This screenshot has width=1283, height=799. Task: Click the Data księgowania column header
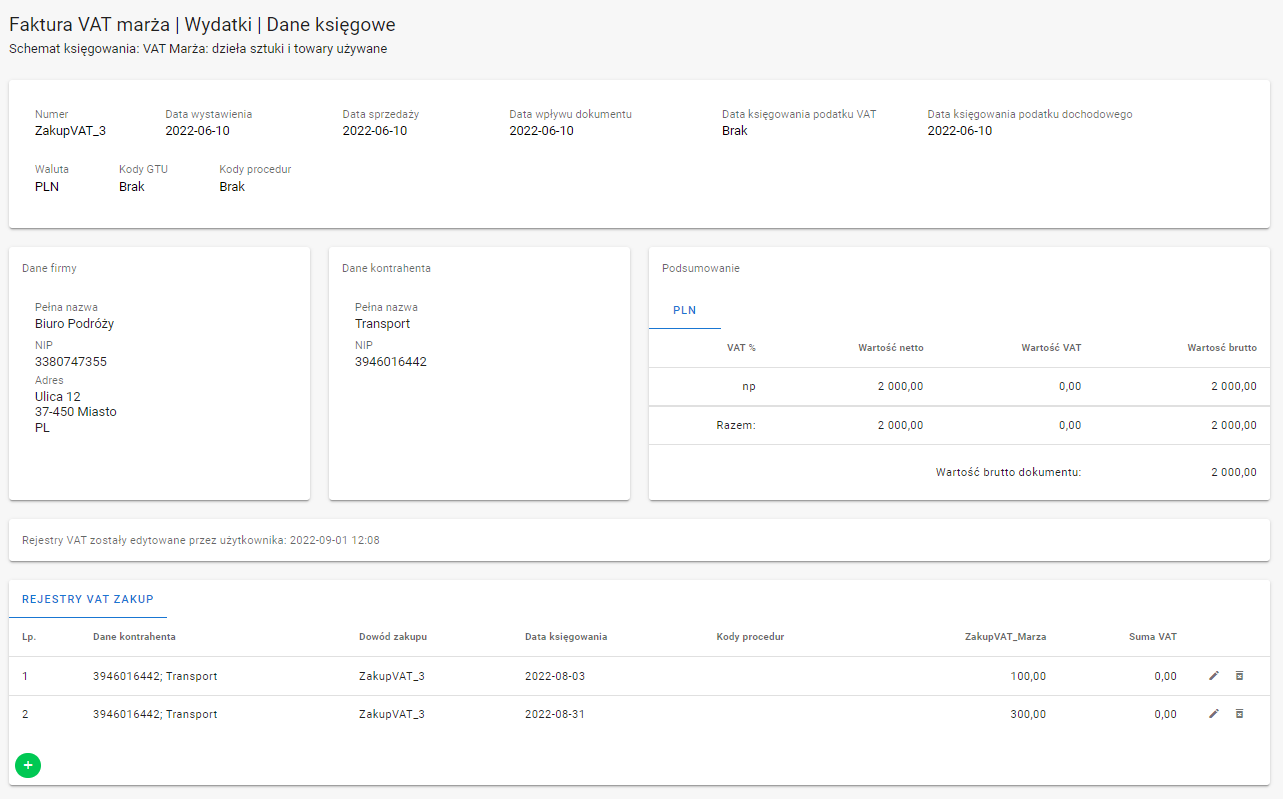coord(565,637)
